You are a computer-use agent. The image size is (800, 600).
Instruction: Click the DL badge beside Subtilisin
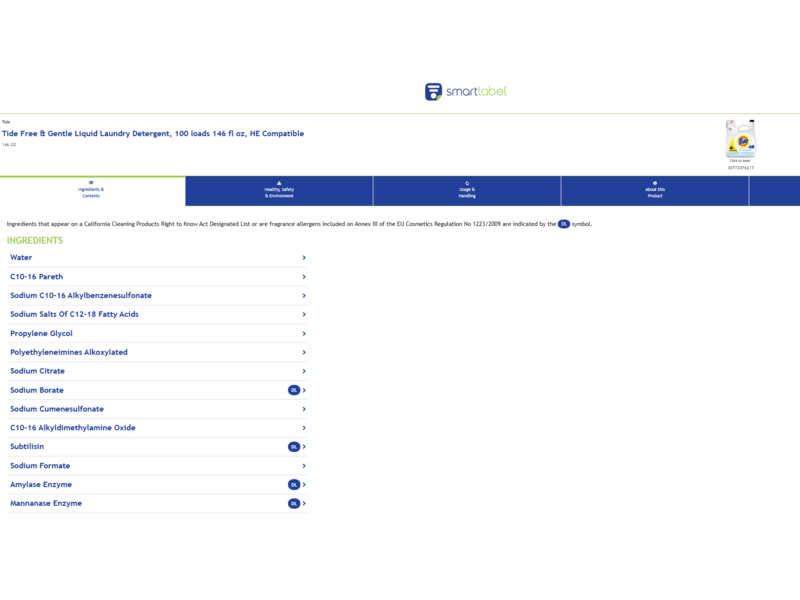[294, 447]
